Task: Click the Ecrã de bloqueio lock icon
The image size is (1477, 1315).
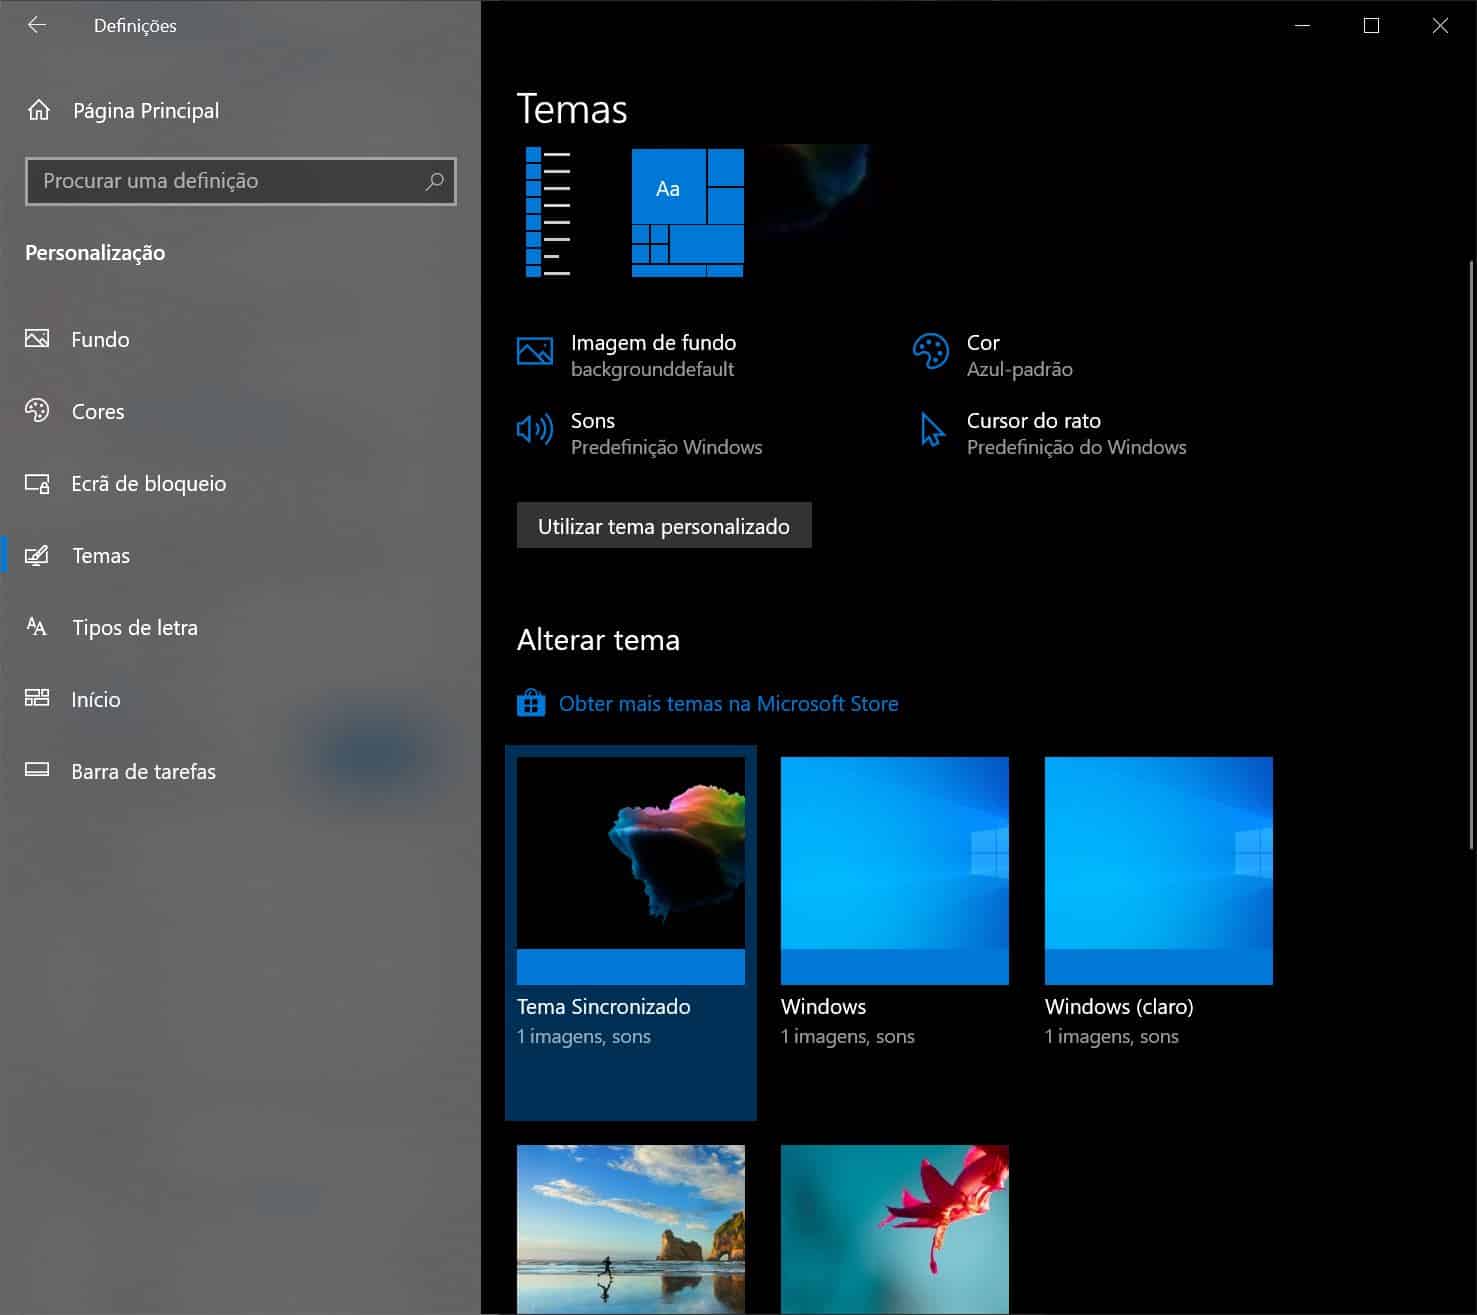Action: (37, 484)
